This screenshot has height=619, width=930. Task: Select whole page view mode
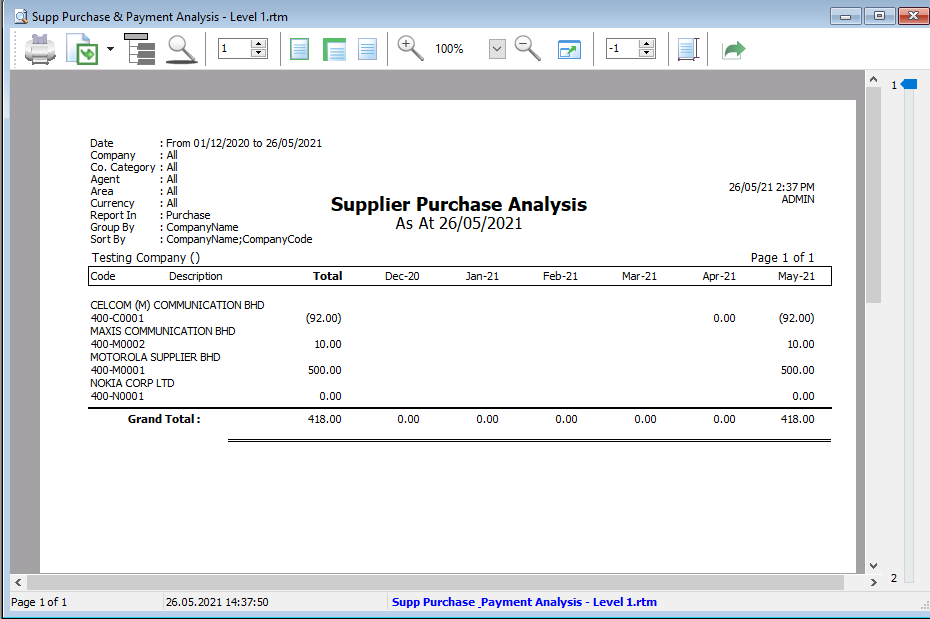coord(299,48)
